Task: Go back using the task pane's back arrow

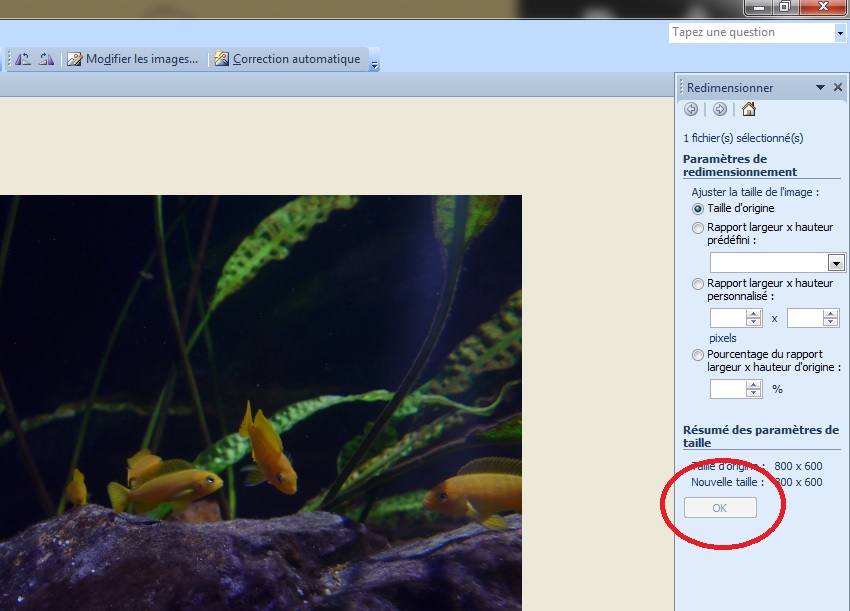Action: pos(691,109)
